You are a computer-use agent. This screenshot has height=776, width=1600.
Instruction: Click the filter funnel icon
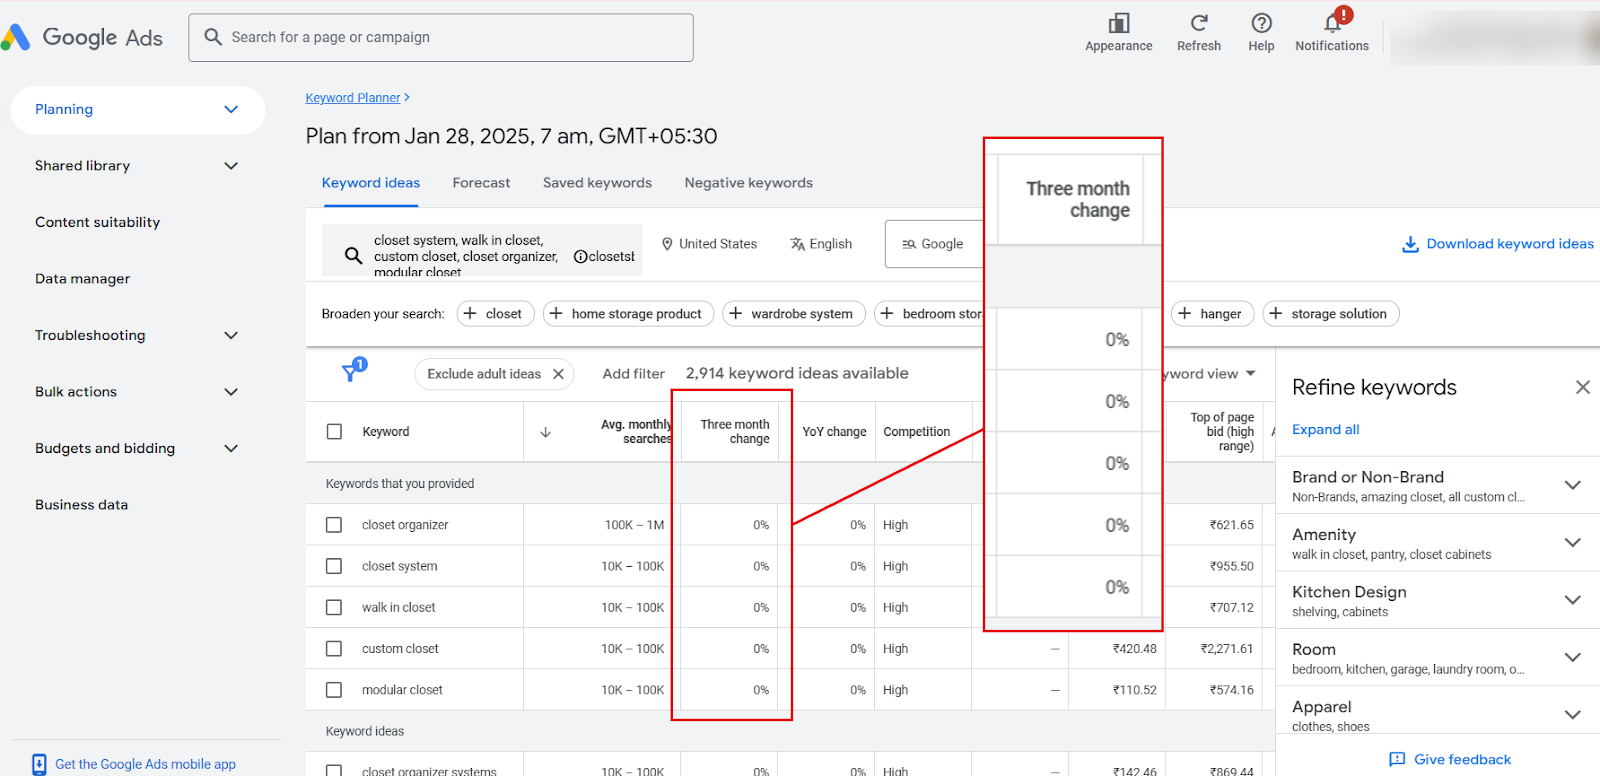(x=350, y=373)
